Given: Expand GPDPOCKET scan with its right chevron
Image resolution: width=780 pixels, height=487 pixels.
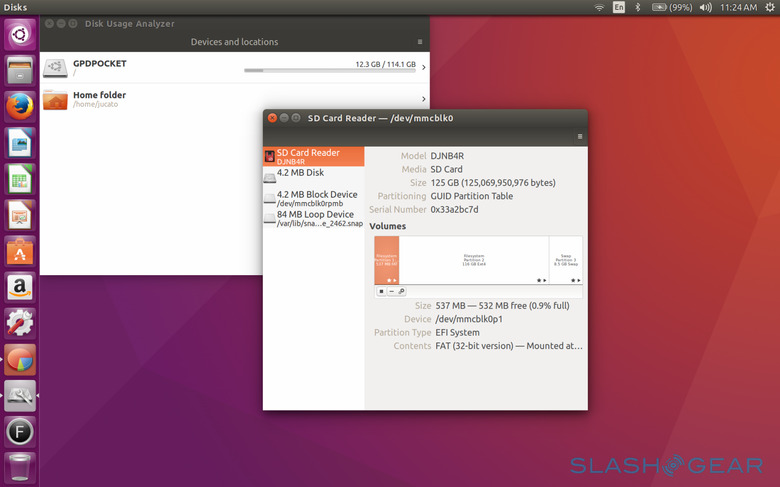Looking at the screenshot, I should (424, 67).
